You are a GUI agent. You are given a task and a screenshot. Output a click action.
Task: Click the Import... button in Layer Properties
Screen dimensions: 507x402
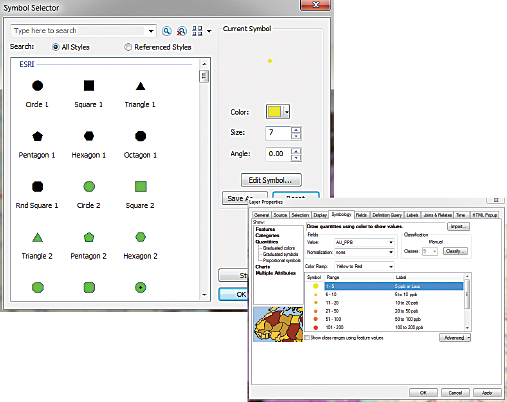pyautogui.click(x=458, y=227)
